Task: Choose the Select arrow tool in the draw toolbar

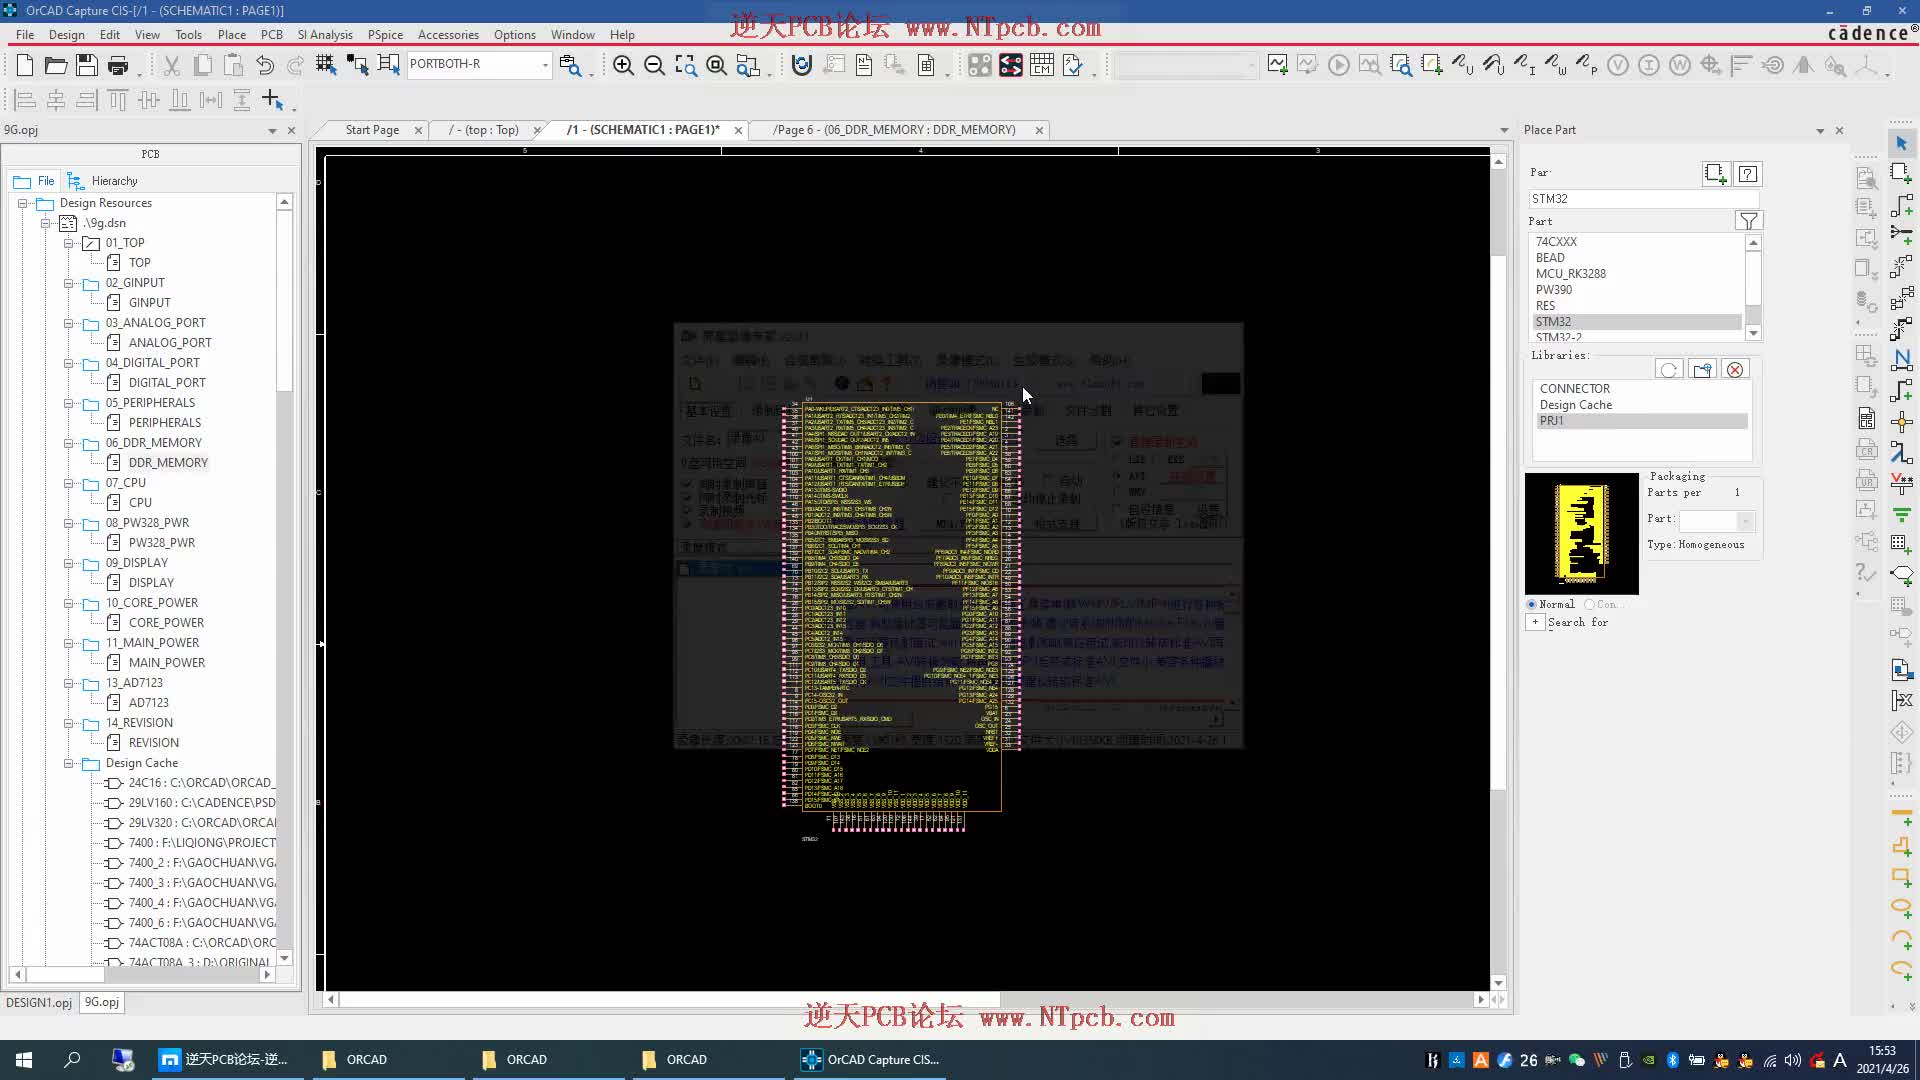Action: [x=1902, y=143]
